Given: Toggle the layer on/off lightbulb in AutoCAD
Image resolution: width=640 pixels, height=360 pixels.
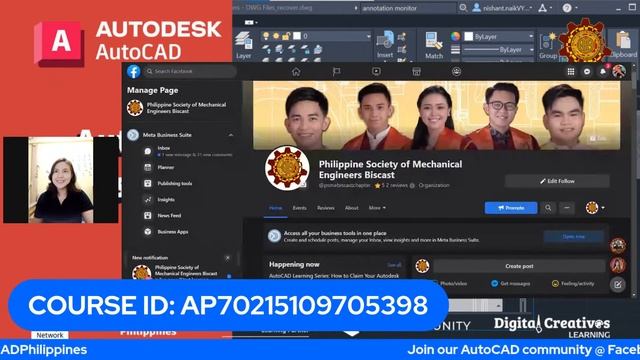Looking at the screenshot, I should click(x=266, y=36).
